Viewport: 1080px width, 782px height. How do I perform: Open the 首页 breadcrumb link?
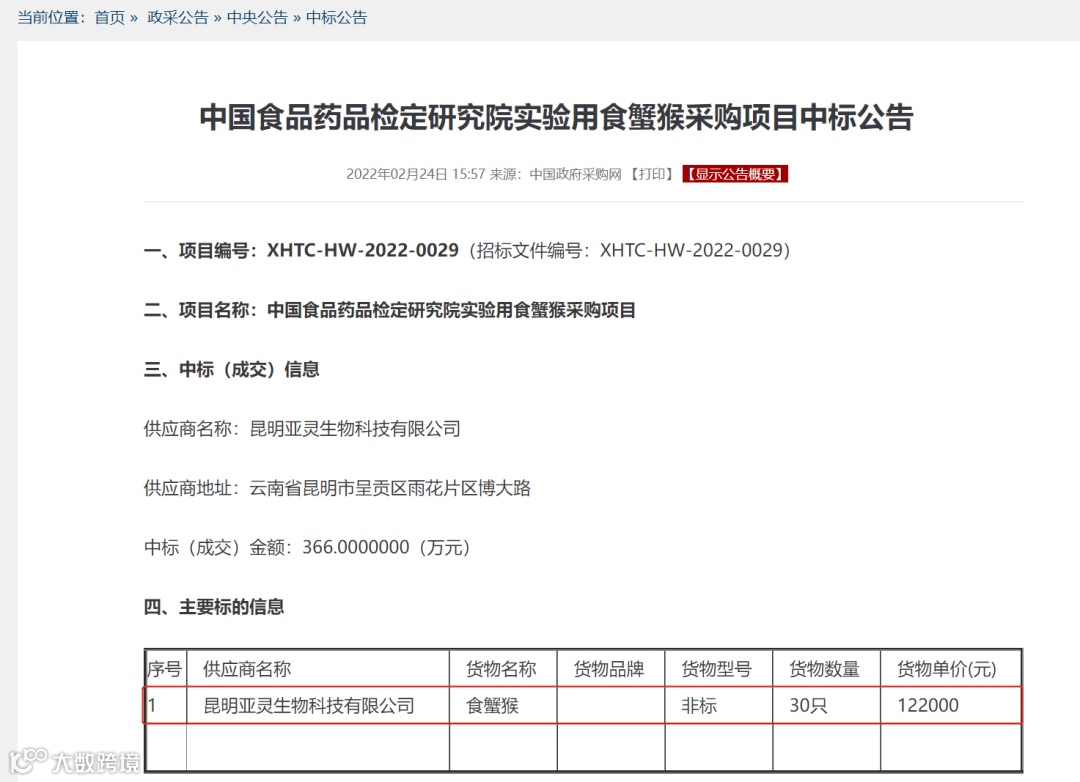[110, 18]
